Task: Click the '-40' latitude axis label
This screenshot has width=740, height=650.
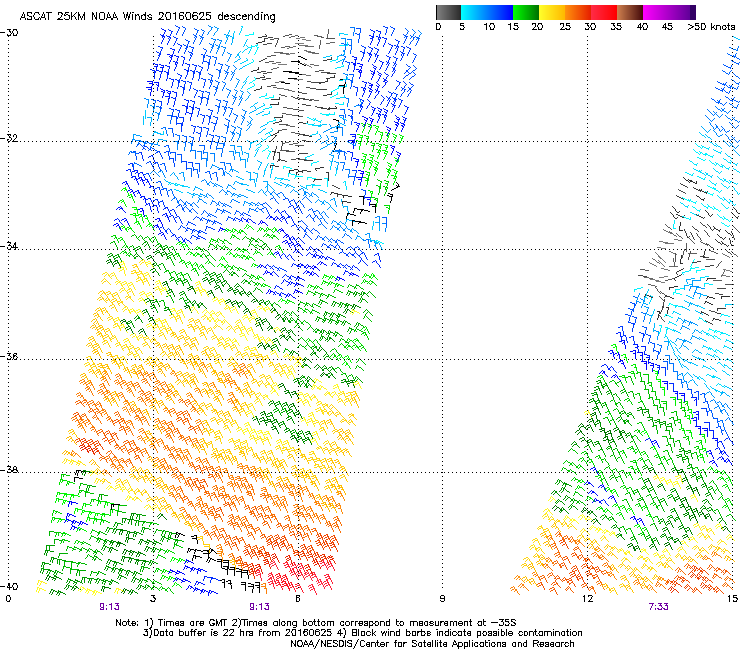Action: point(10,586)
